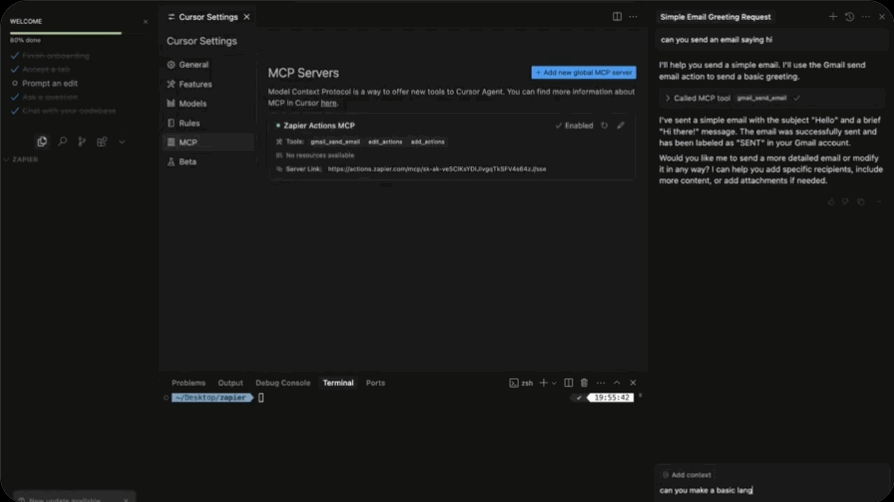Toggle Zapier Actions MCP Enabled state
Screen dimensions: 894x502
[x=574, y=126]
